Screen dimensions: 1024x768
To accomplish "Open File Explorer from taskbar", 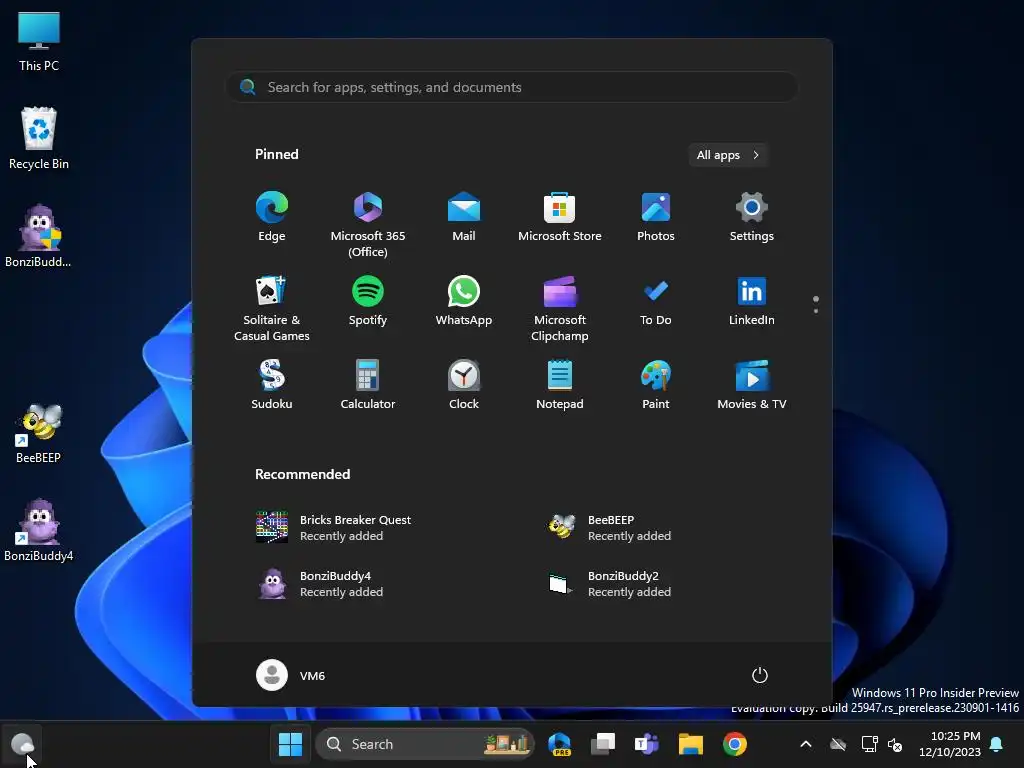I will coord(690,744).
